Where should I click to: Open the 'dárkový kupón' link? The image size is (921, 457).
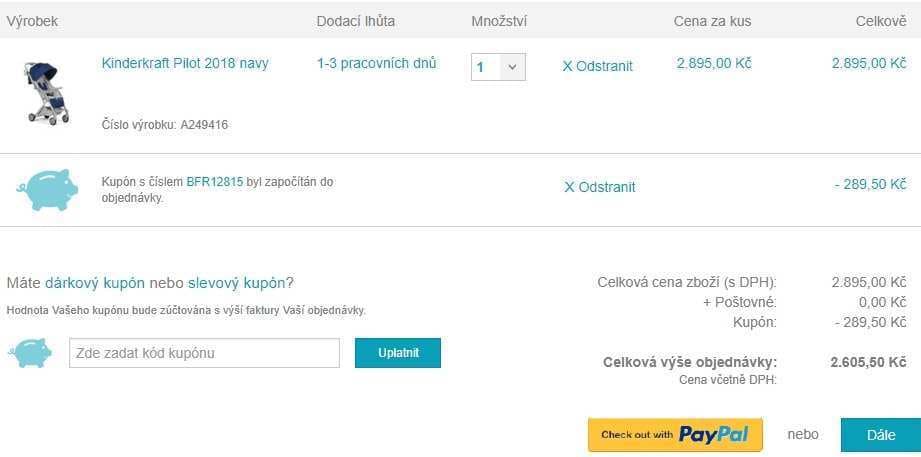[95, 283]
